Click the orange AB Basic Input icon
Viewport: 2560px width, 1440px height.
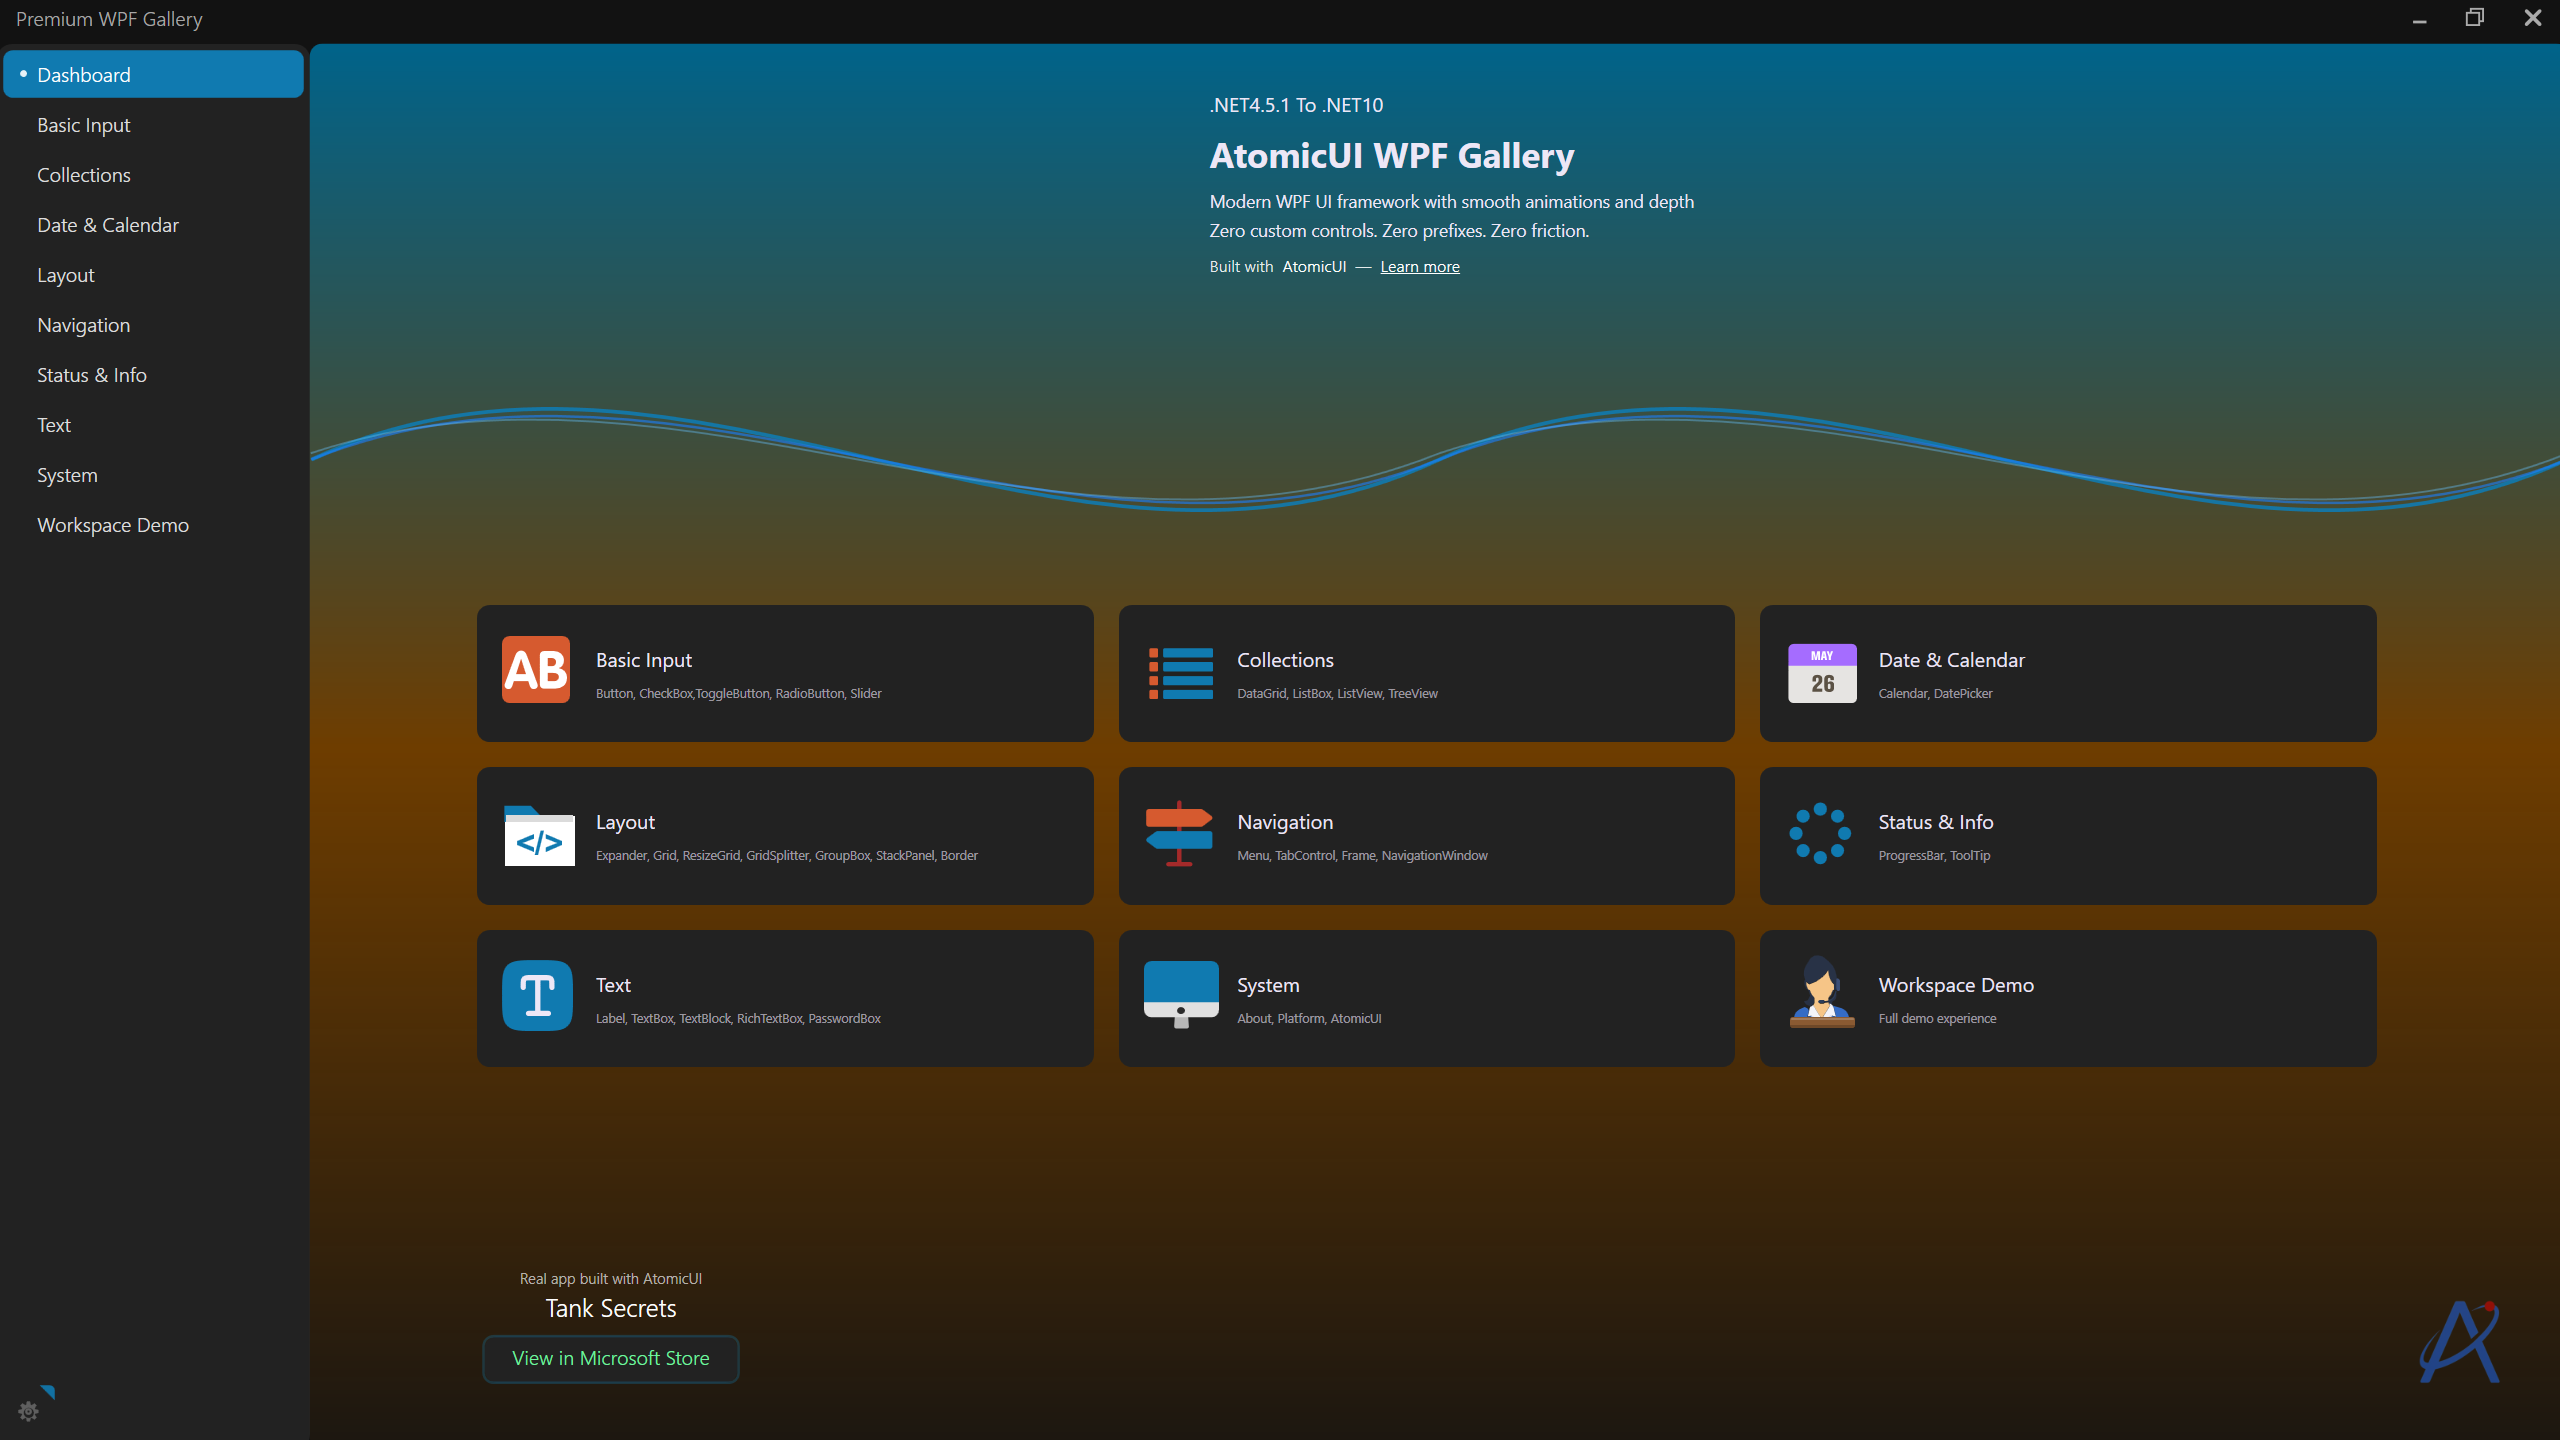[x=536, y=670]
